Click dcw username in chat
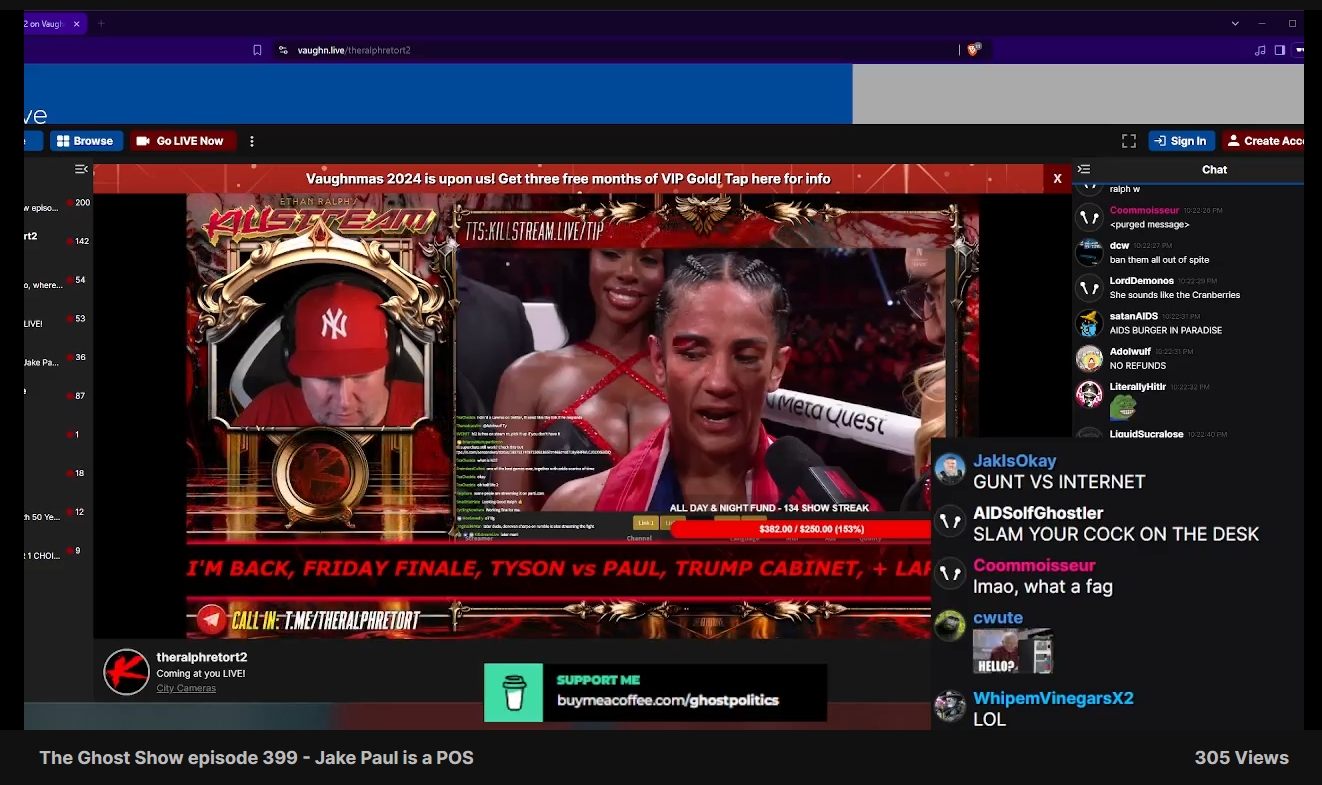The image size is (1322, 785). 1119,245
